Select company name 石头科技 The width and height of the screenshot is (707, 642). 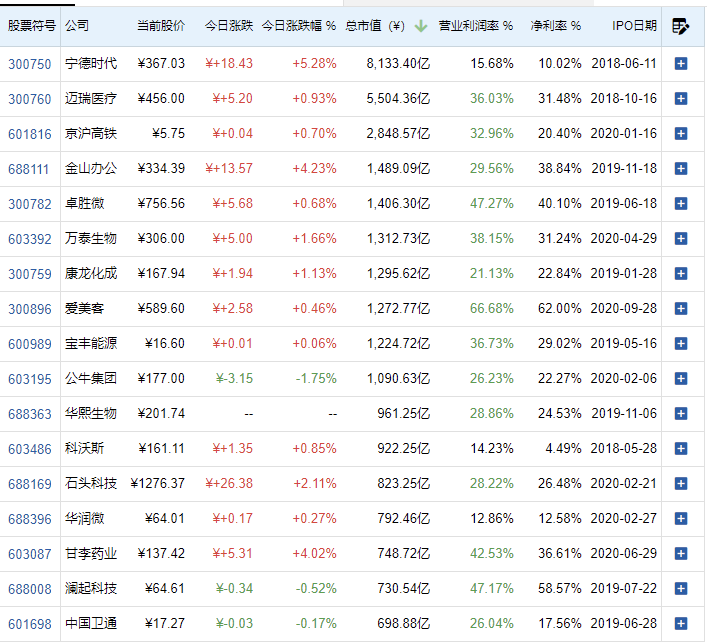click(91, 483)
